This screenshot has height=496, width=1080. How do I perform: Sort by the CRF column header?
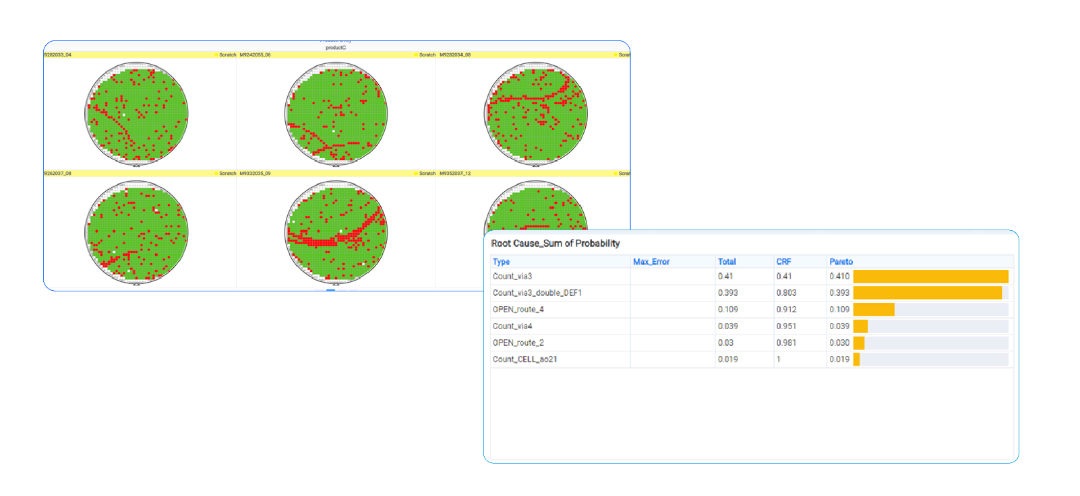pyautogui.click(x=783, y=262)
